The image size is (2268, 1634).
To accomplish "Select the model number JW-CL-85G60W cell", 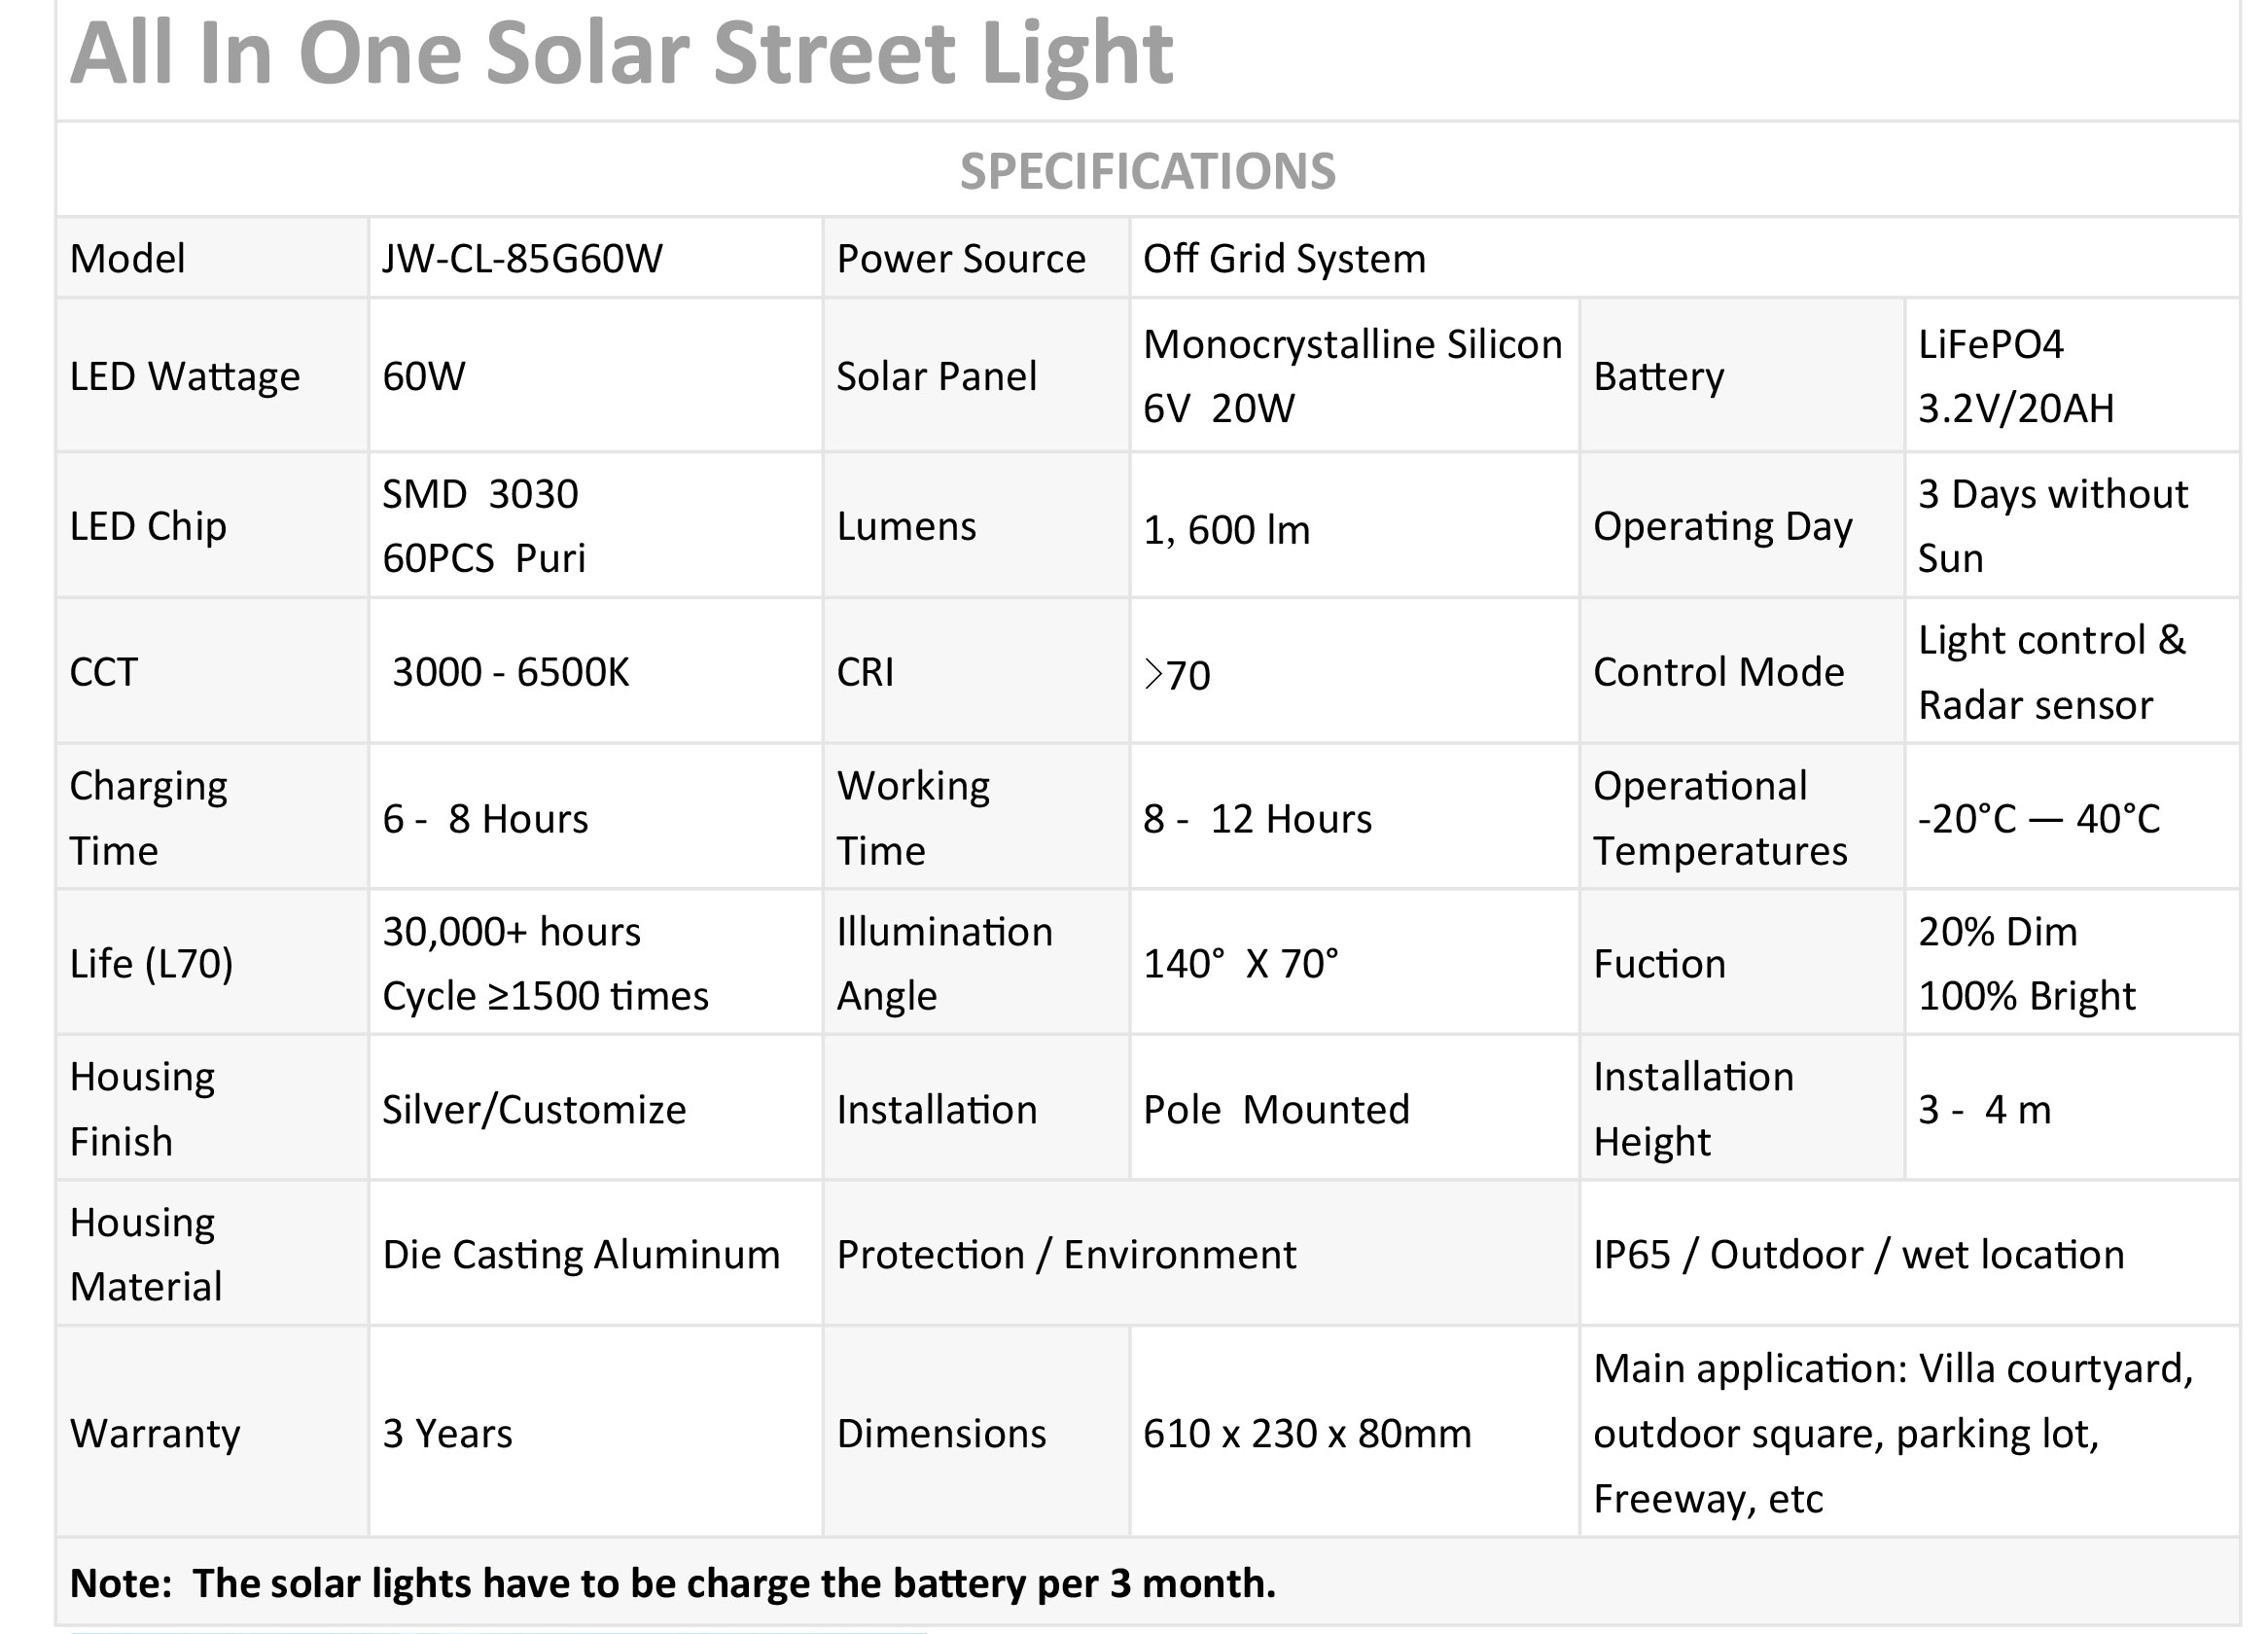I will pyautogui.click(x=522, y=259).
